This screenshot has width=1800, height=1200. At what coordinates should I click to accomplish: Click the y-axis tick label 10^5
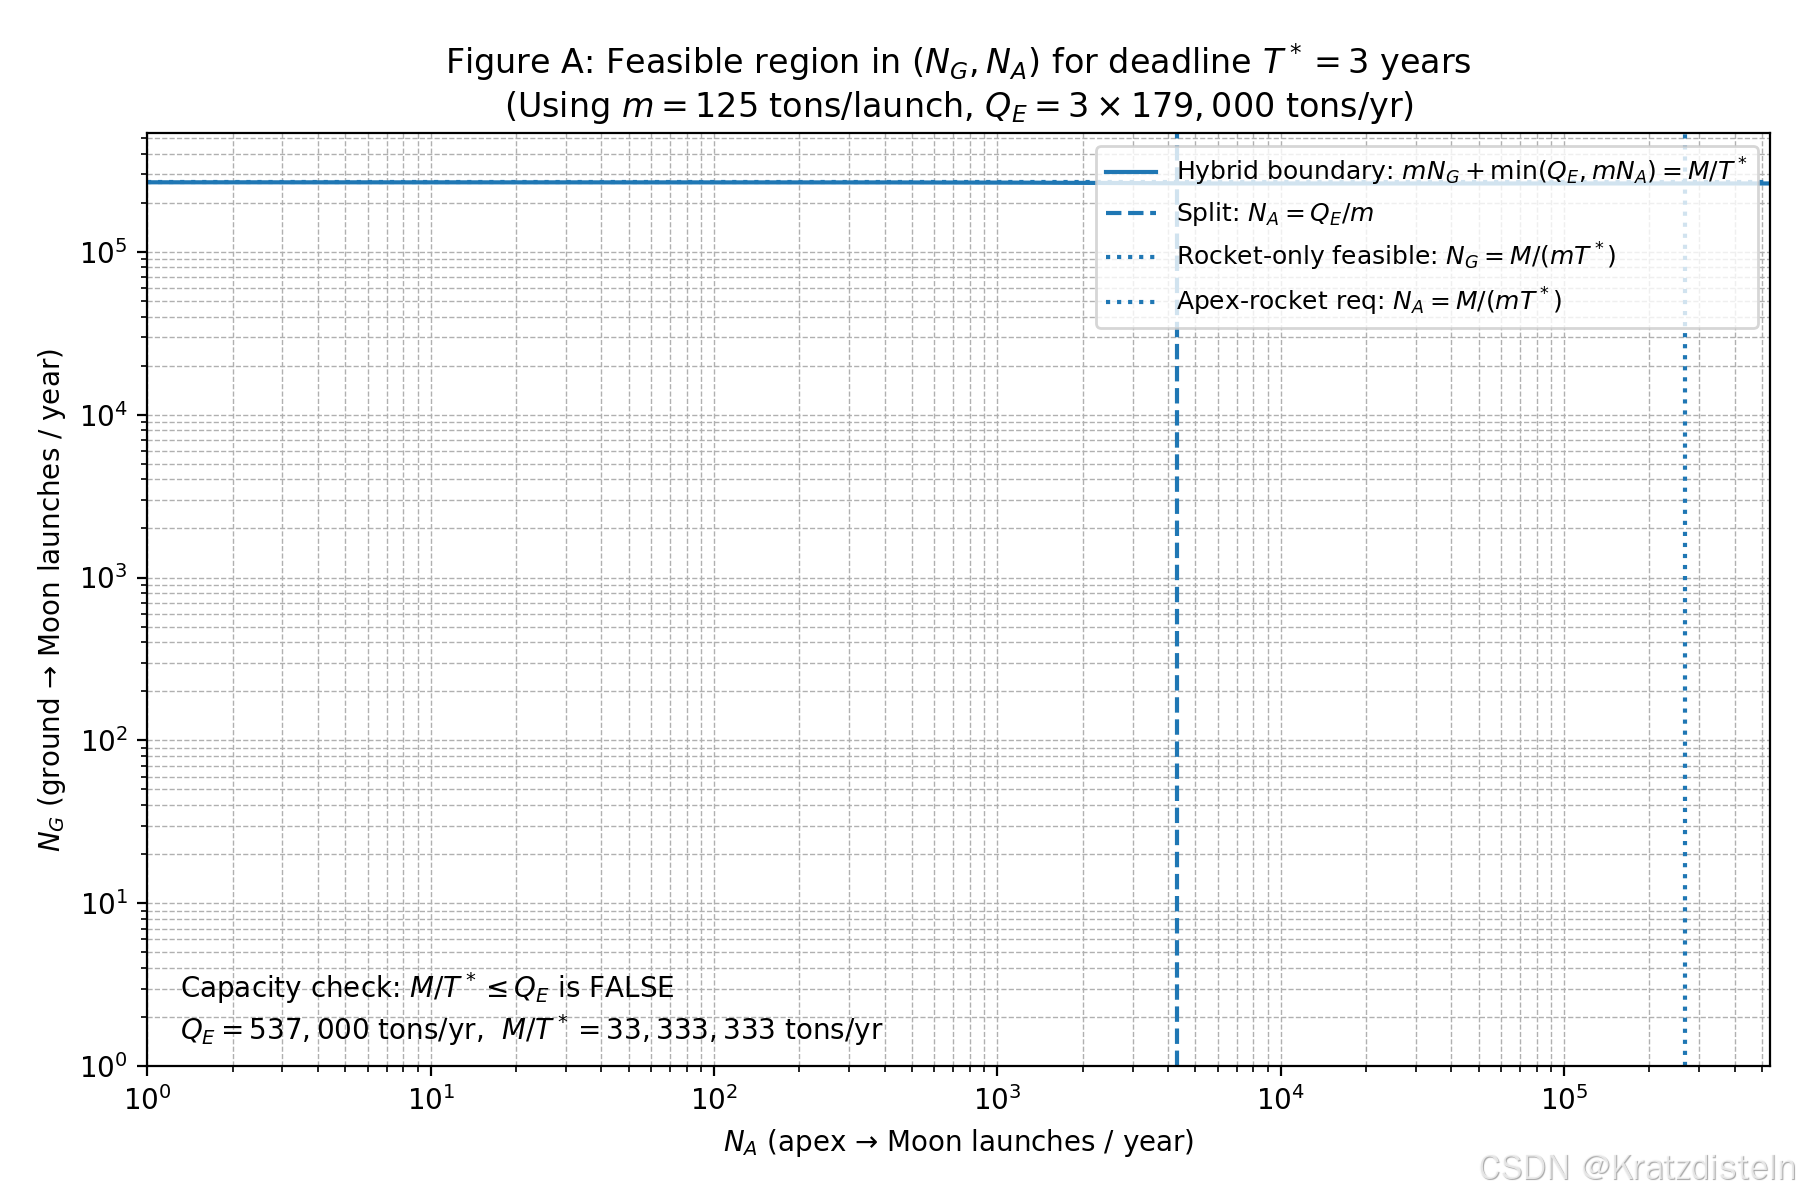(x=104, y=252)
